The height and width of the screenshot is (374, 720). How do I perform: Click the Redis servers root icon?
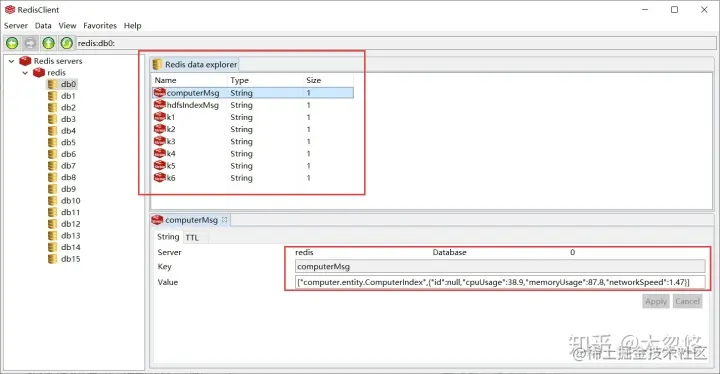tap(25, 61)
